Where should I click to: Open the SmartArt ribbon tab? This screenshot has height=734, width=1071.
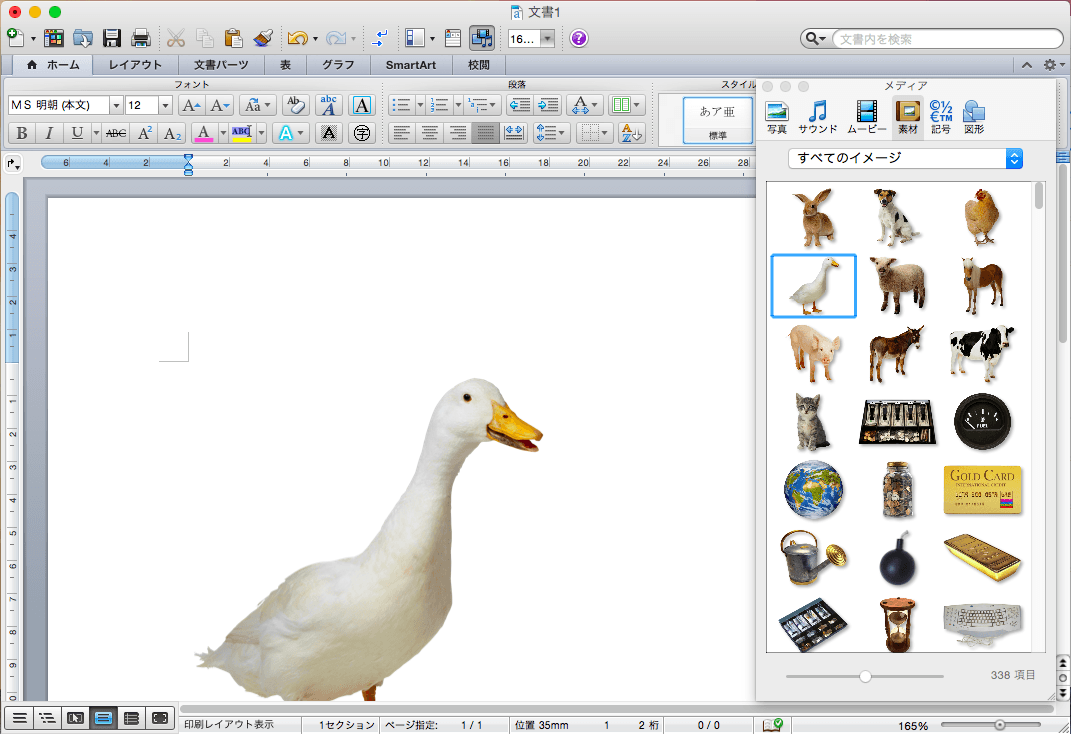coord(410,65)
